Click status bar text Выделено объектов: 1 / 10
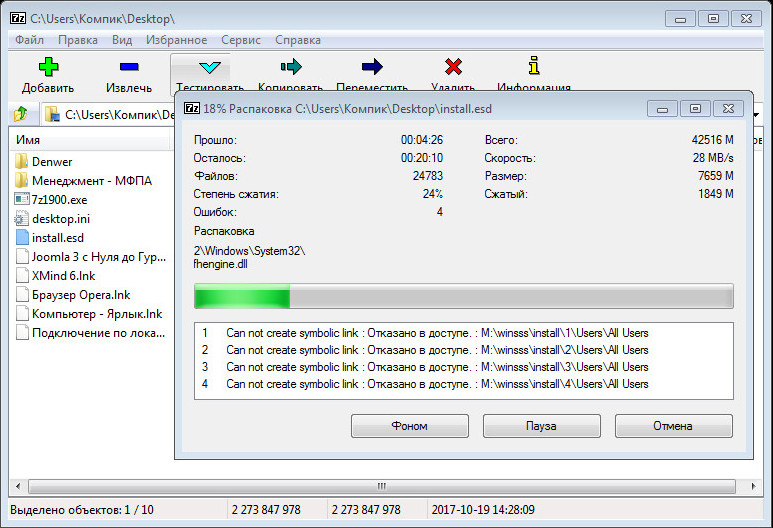This screenshot has height=528, width=773. pyautogui.click(x=82, y=510)
